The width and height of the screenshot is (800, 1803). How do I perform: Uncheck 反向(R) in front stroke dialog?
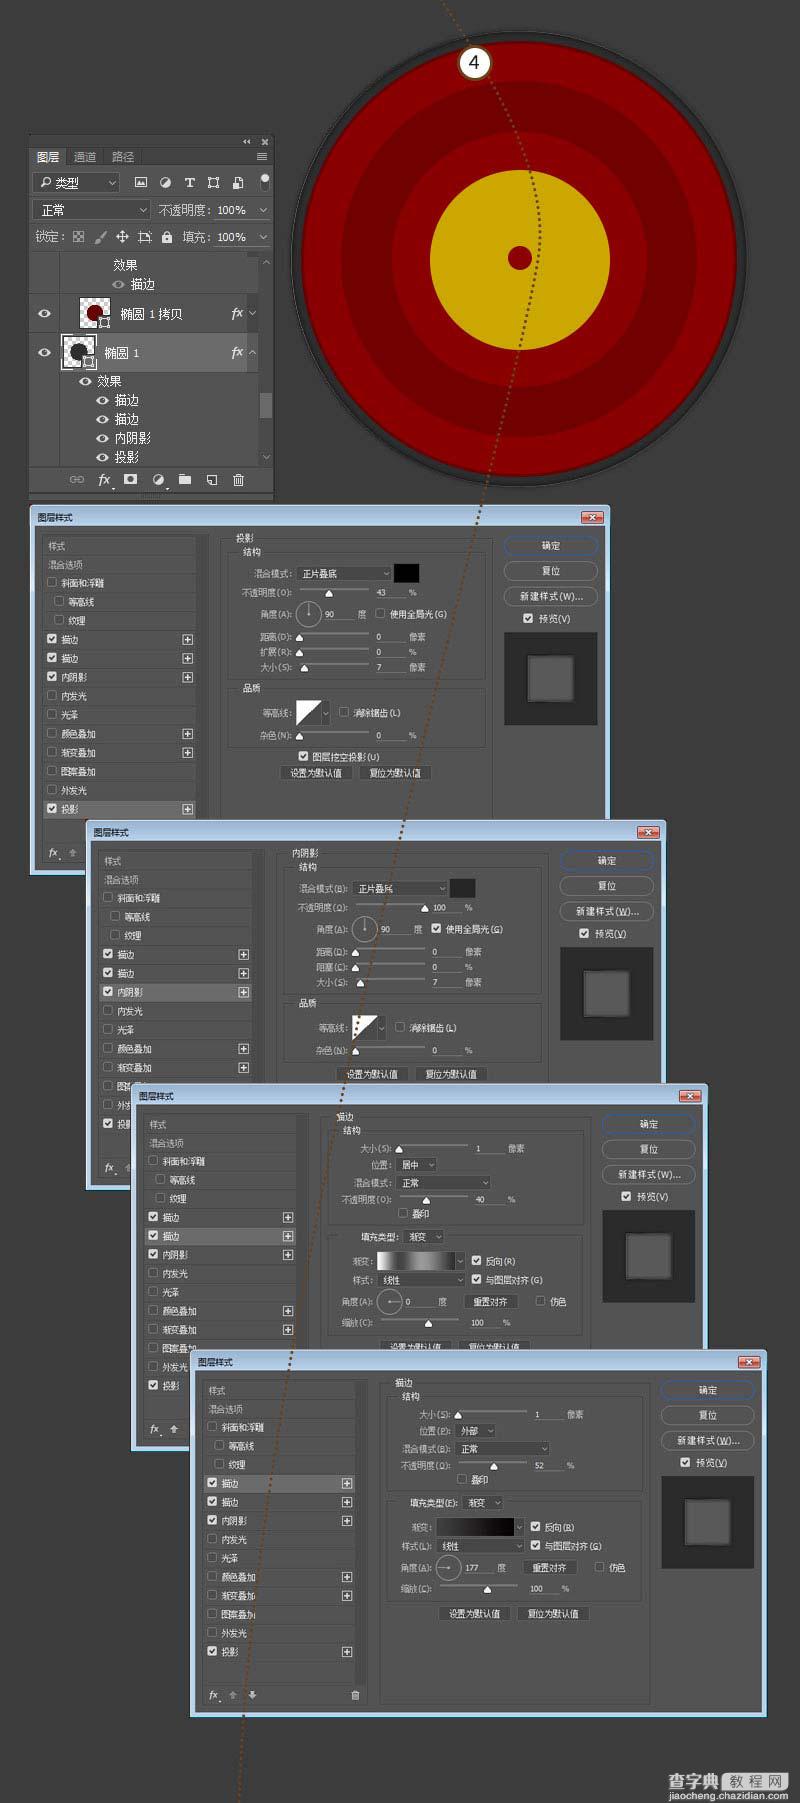coord(536,1527)
